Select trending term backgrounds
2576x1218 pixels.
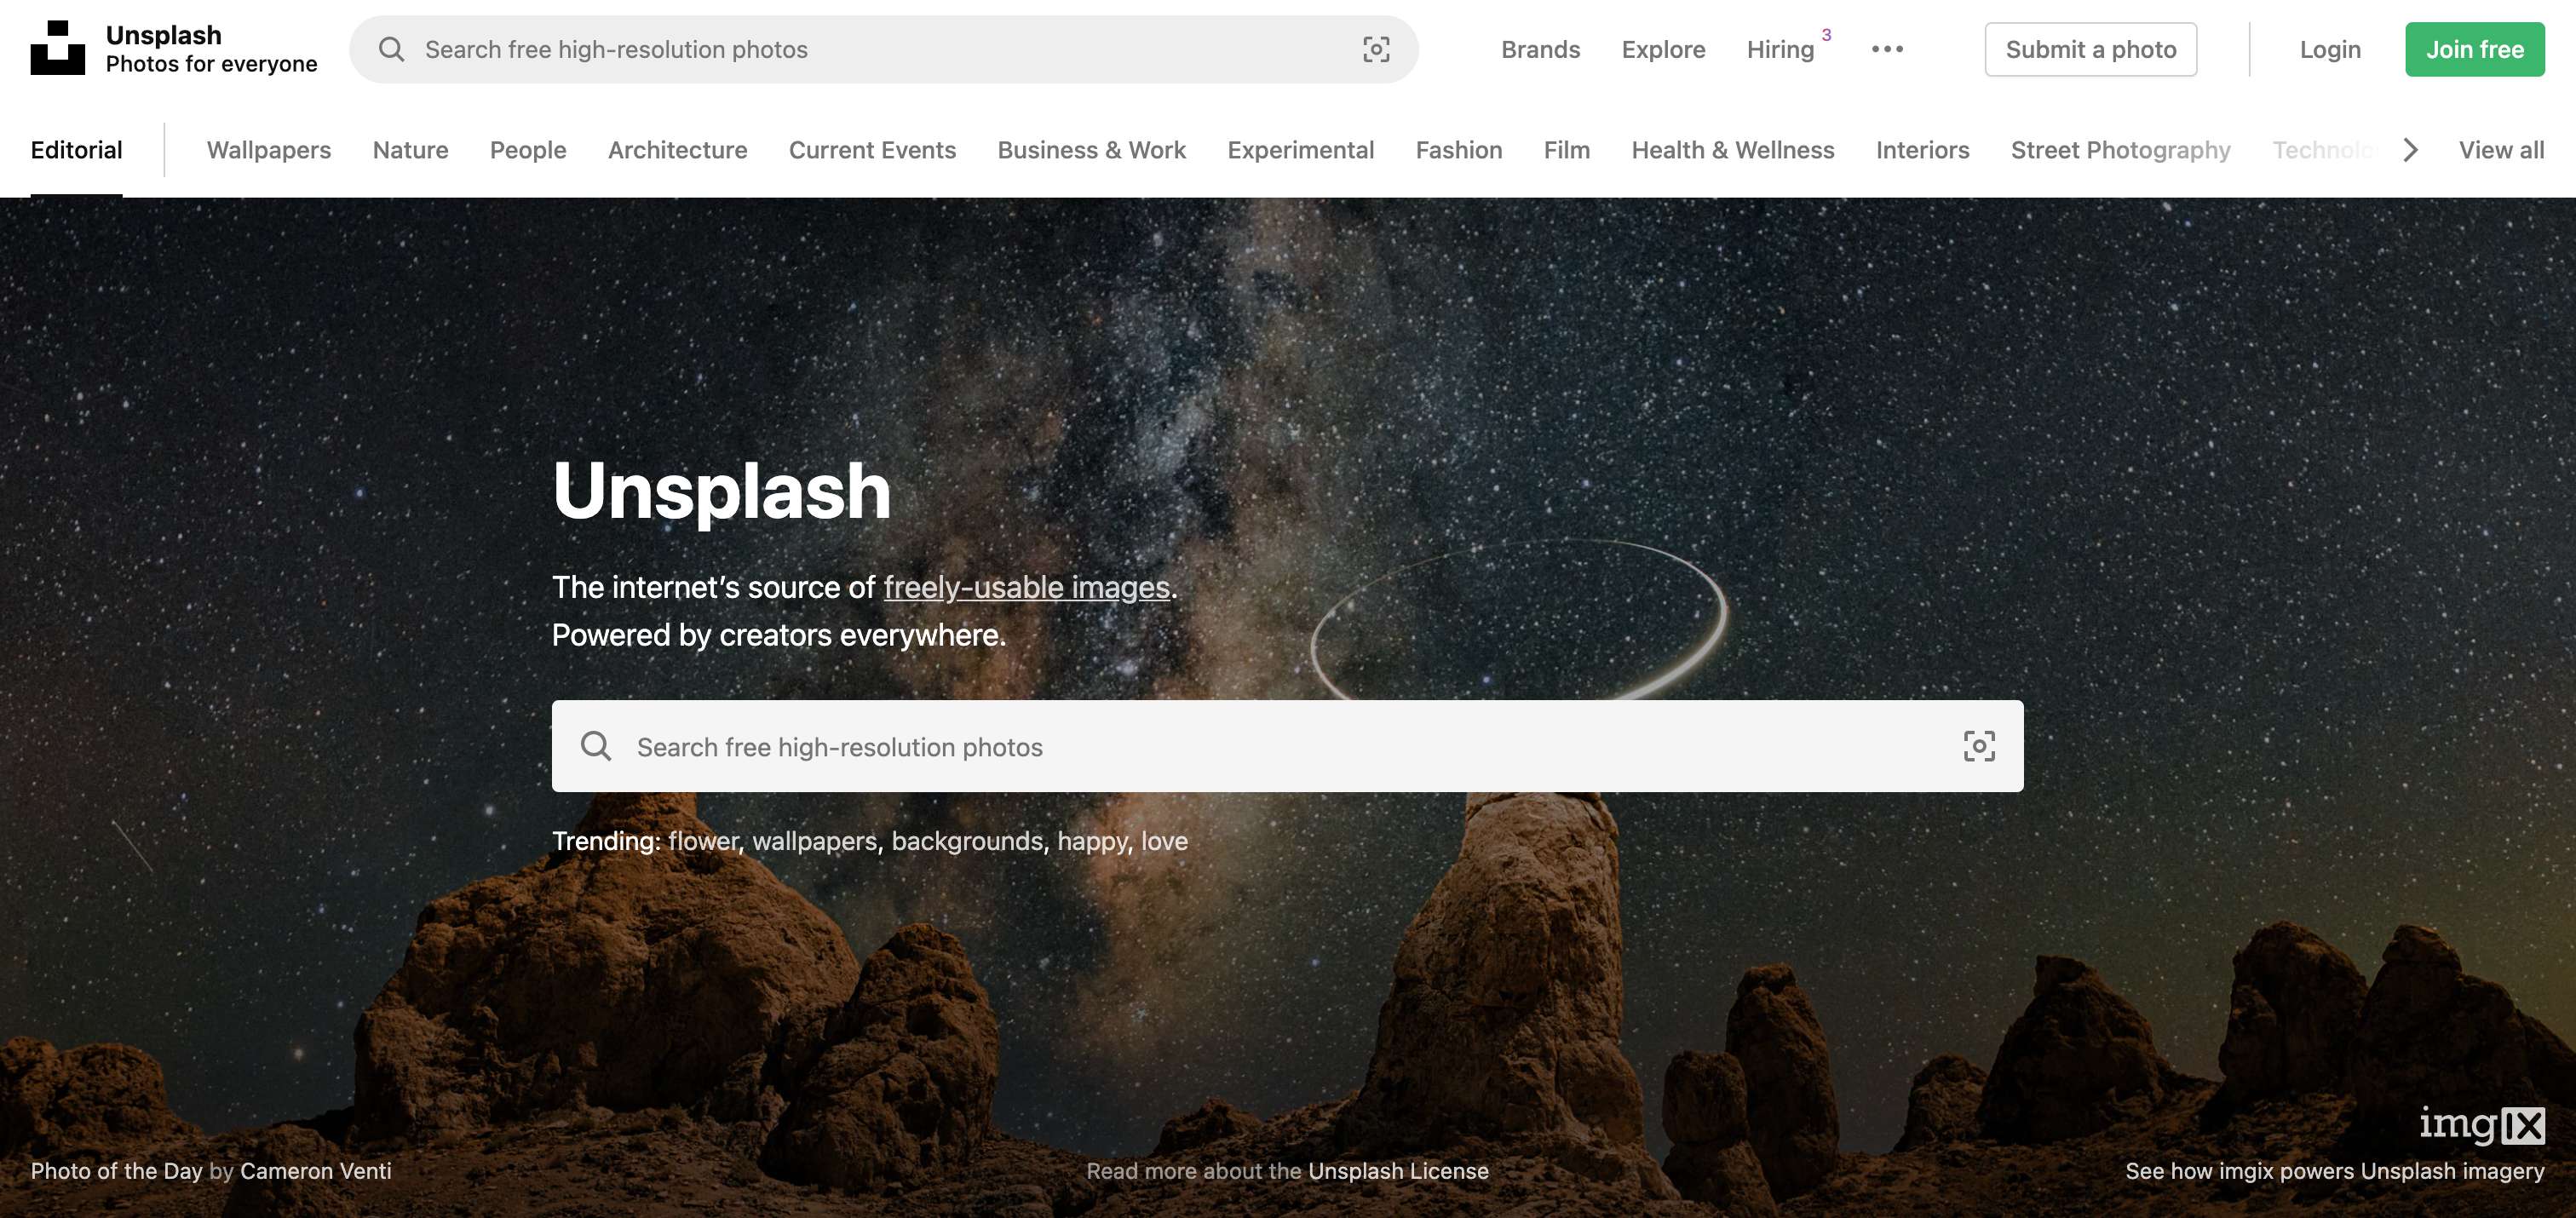tap(966, 841)
